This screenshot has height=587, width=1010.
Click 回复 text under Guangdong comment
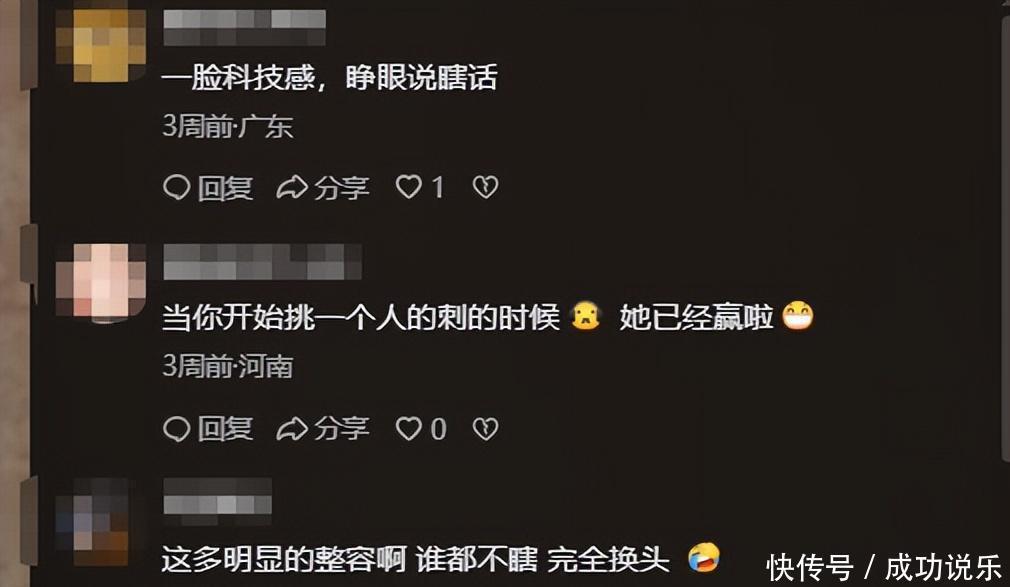(x=225, y=188)
